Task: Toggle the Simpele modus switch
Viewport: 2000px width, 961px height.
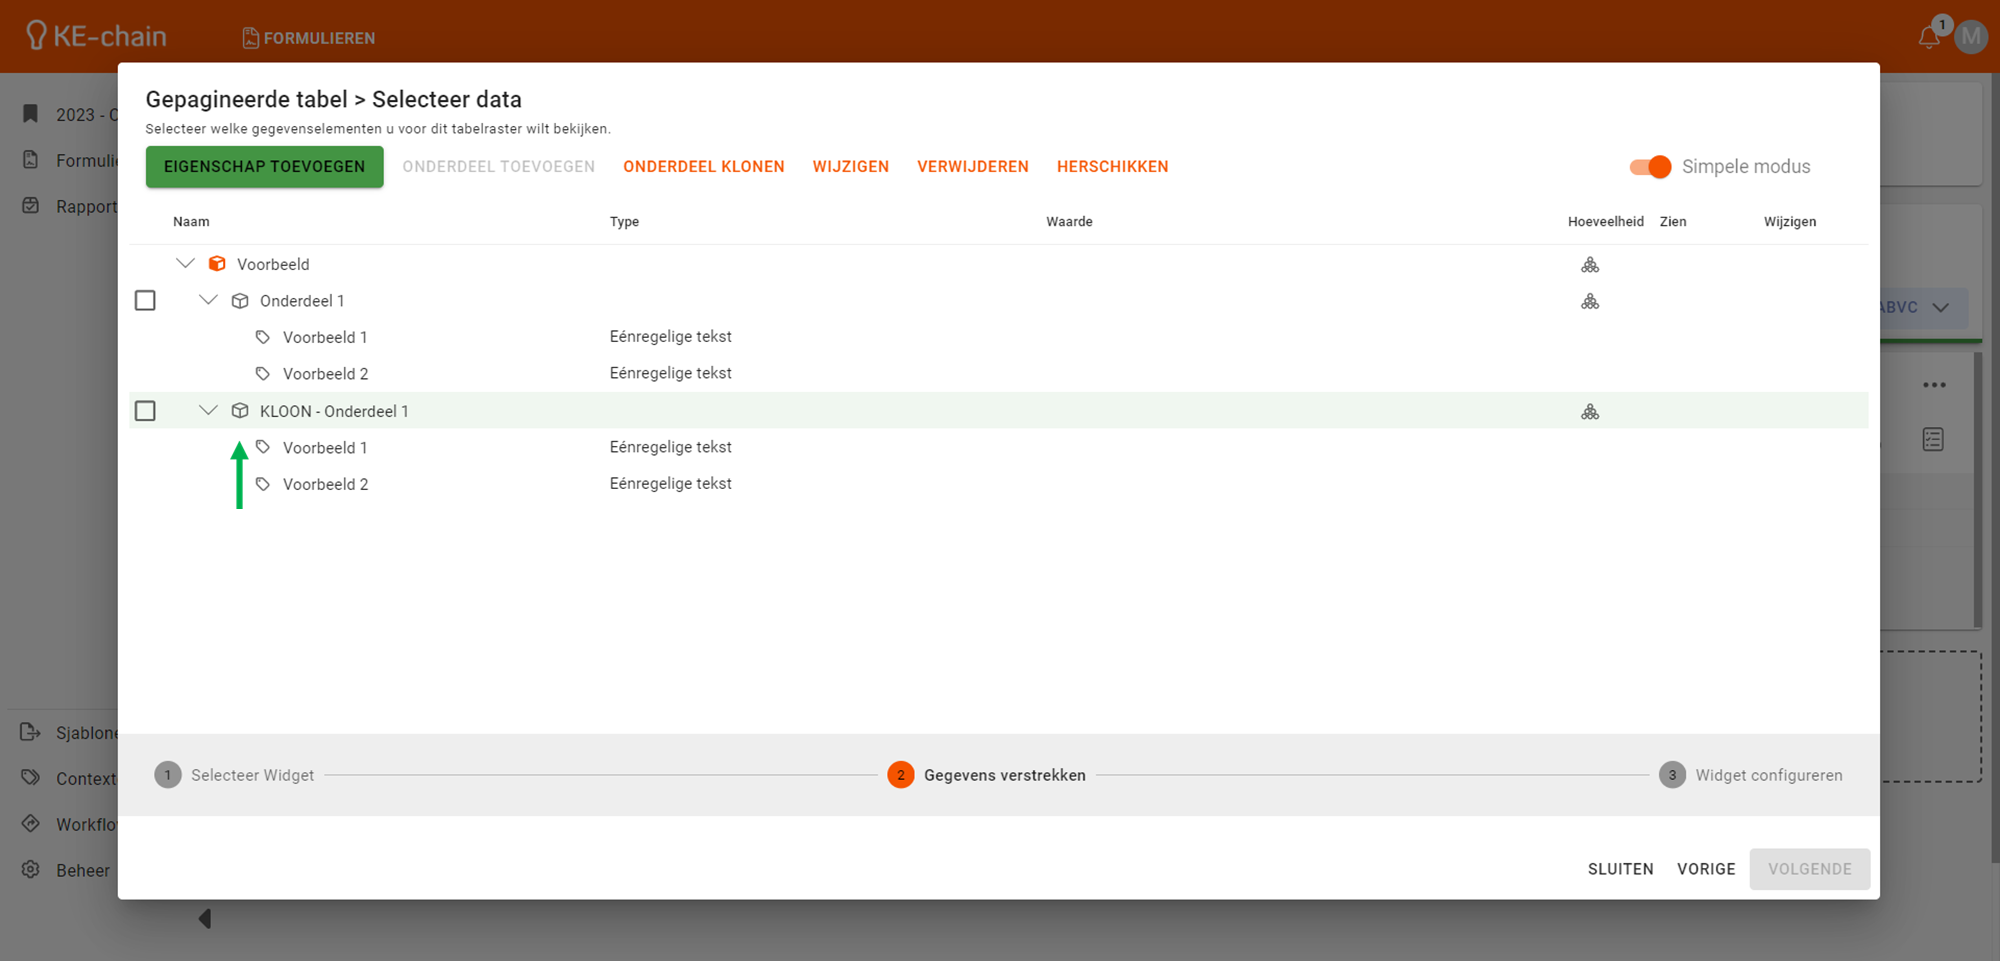Action: [1650, 167]
